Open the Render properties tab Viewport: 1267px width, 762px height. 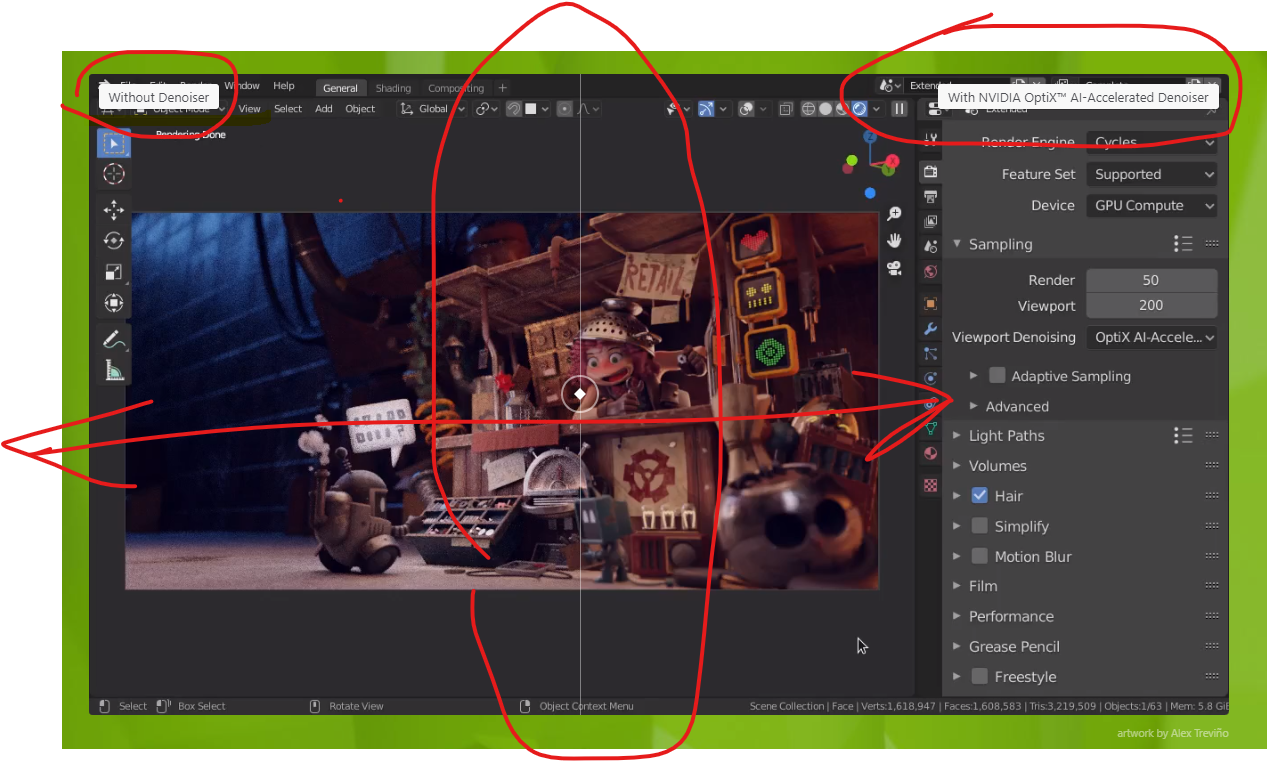tap(930, 171)
